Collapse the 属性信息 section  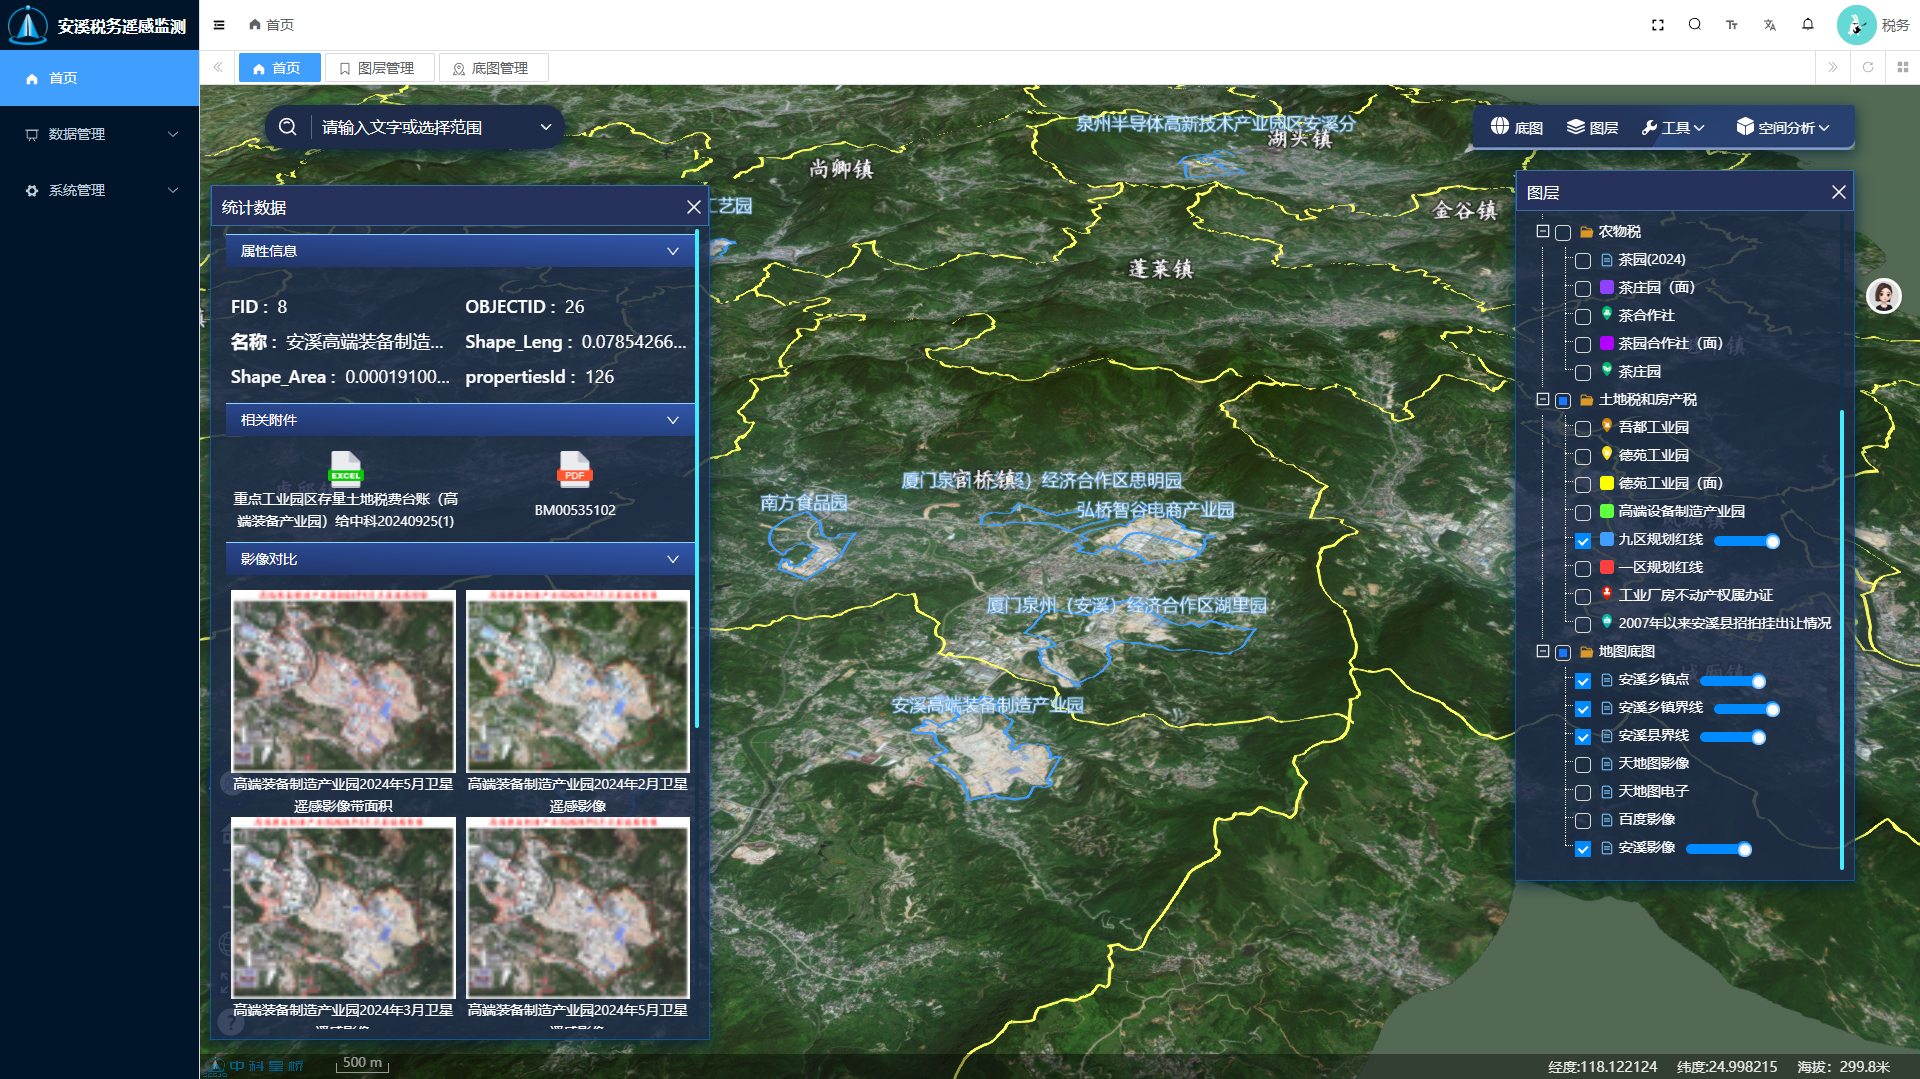tap(672, 251)
